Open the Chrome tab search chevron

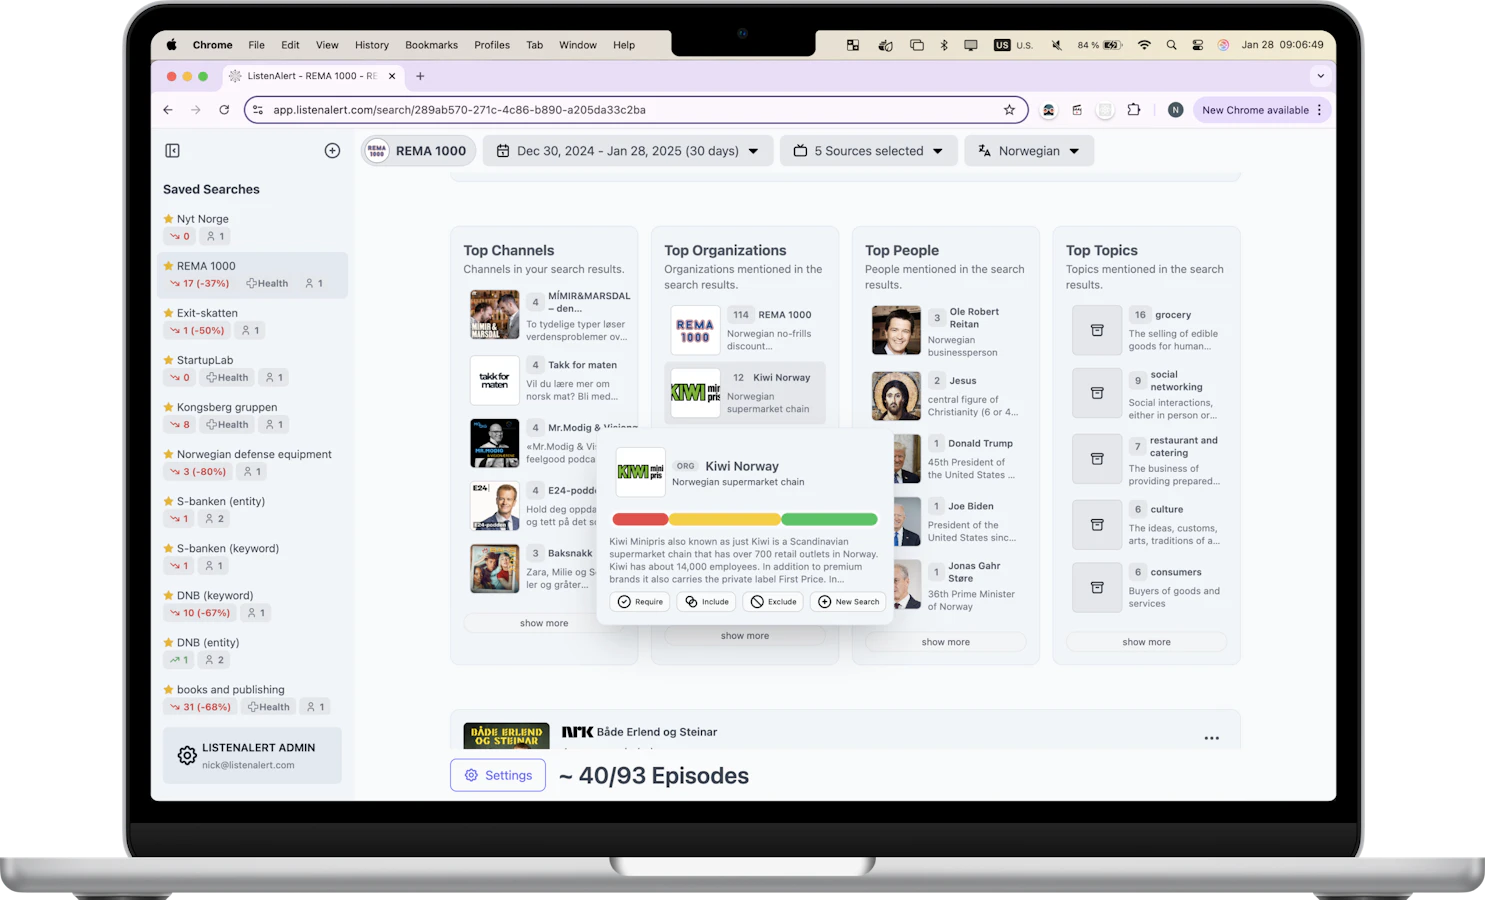(x=1321, y=76)
